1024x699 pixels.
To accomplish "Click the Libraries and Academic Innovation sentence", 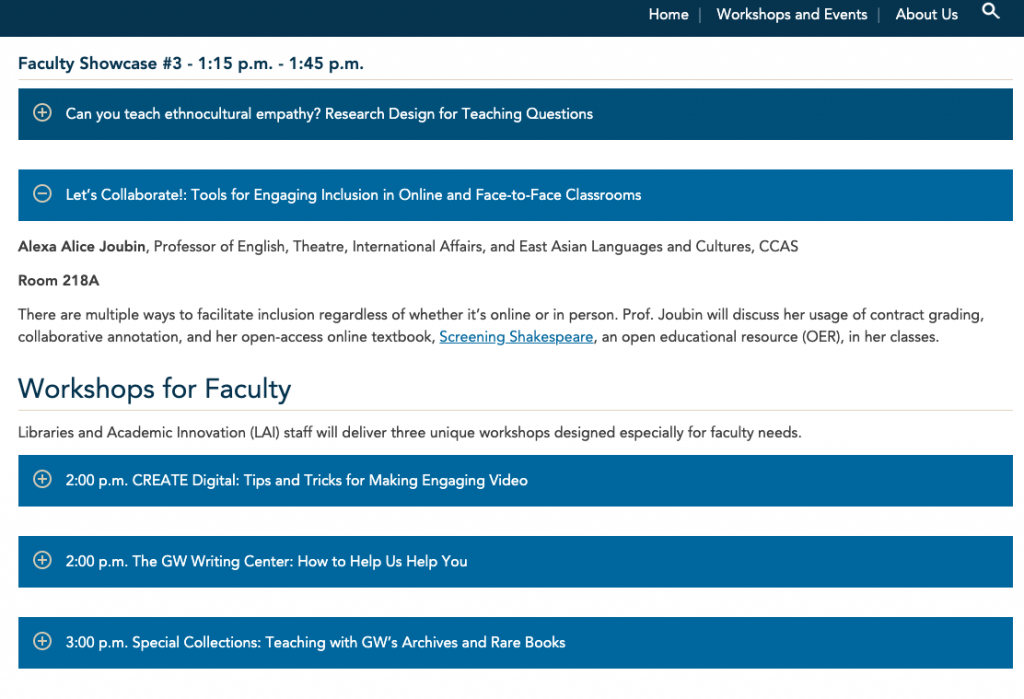I will tap(410, 433).
